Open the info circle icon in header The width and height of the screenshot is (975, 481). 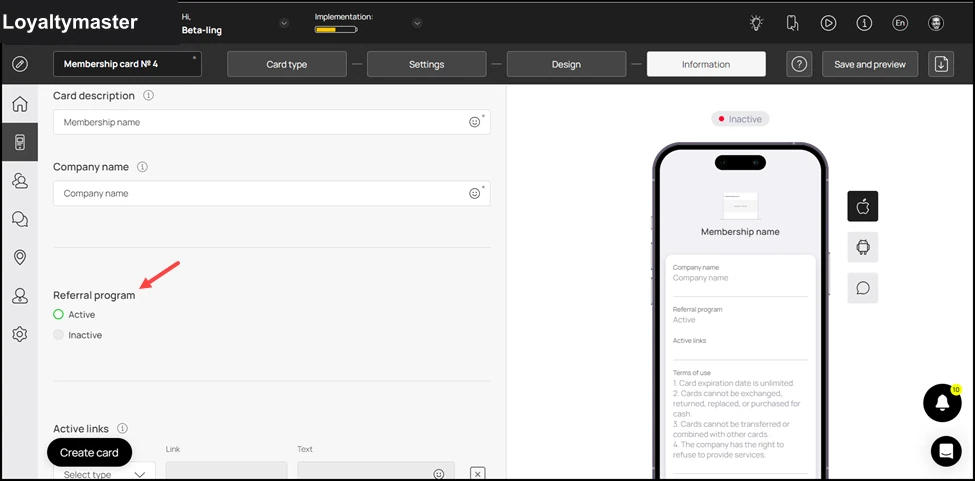[864, 23]
